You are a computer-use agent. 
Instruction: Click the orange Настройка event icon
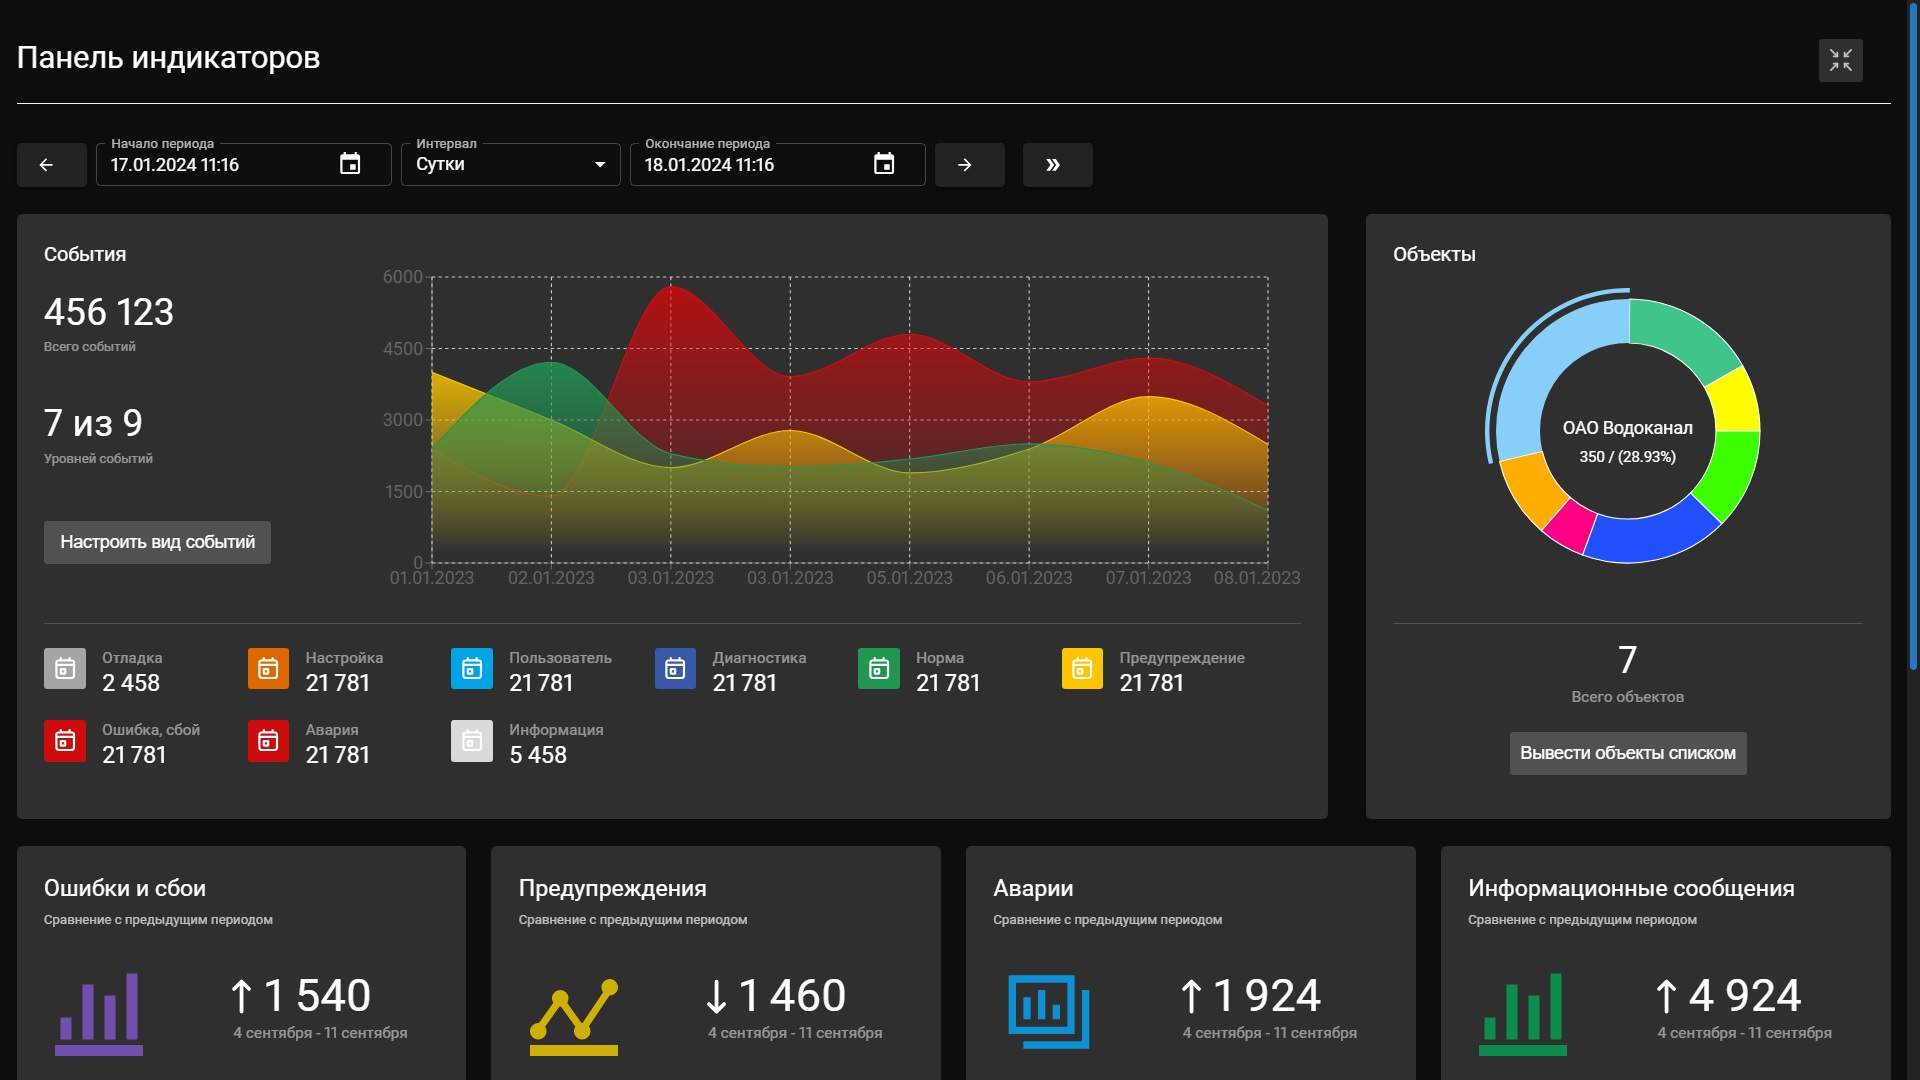(x=268, y=669)
